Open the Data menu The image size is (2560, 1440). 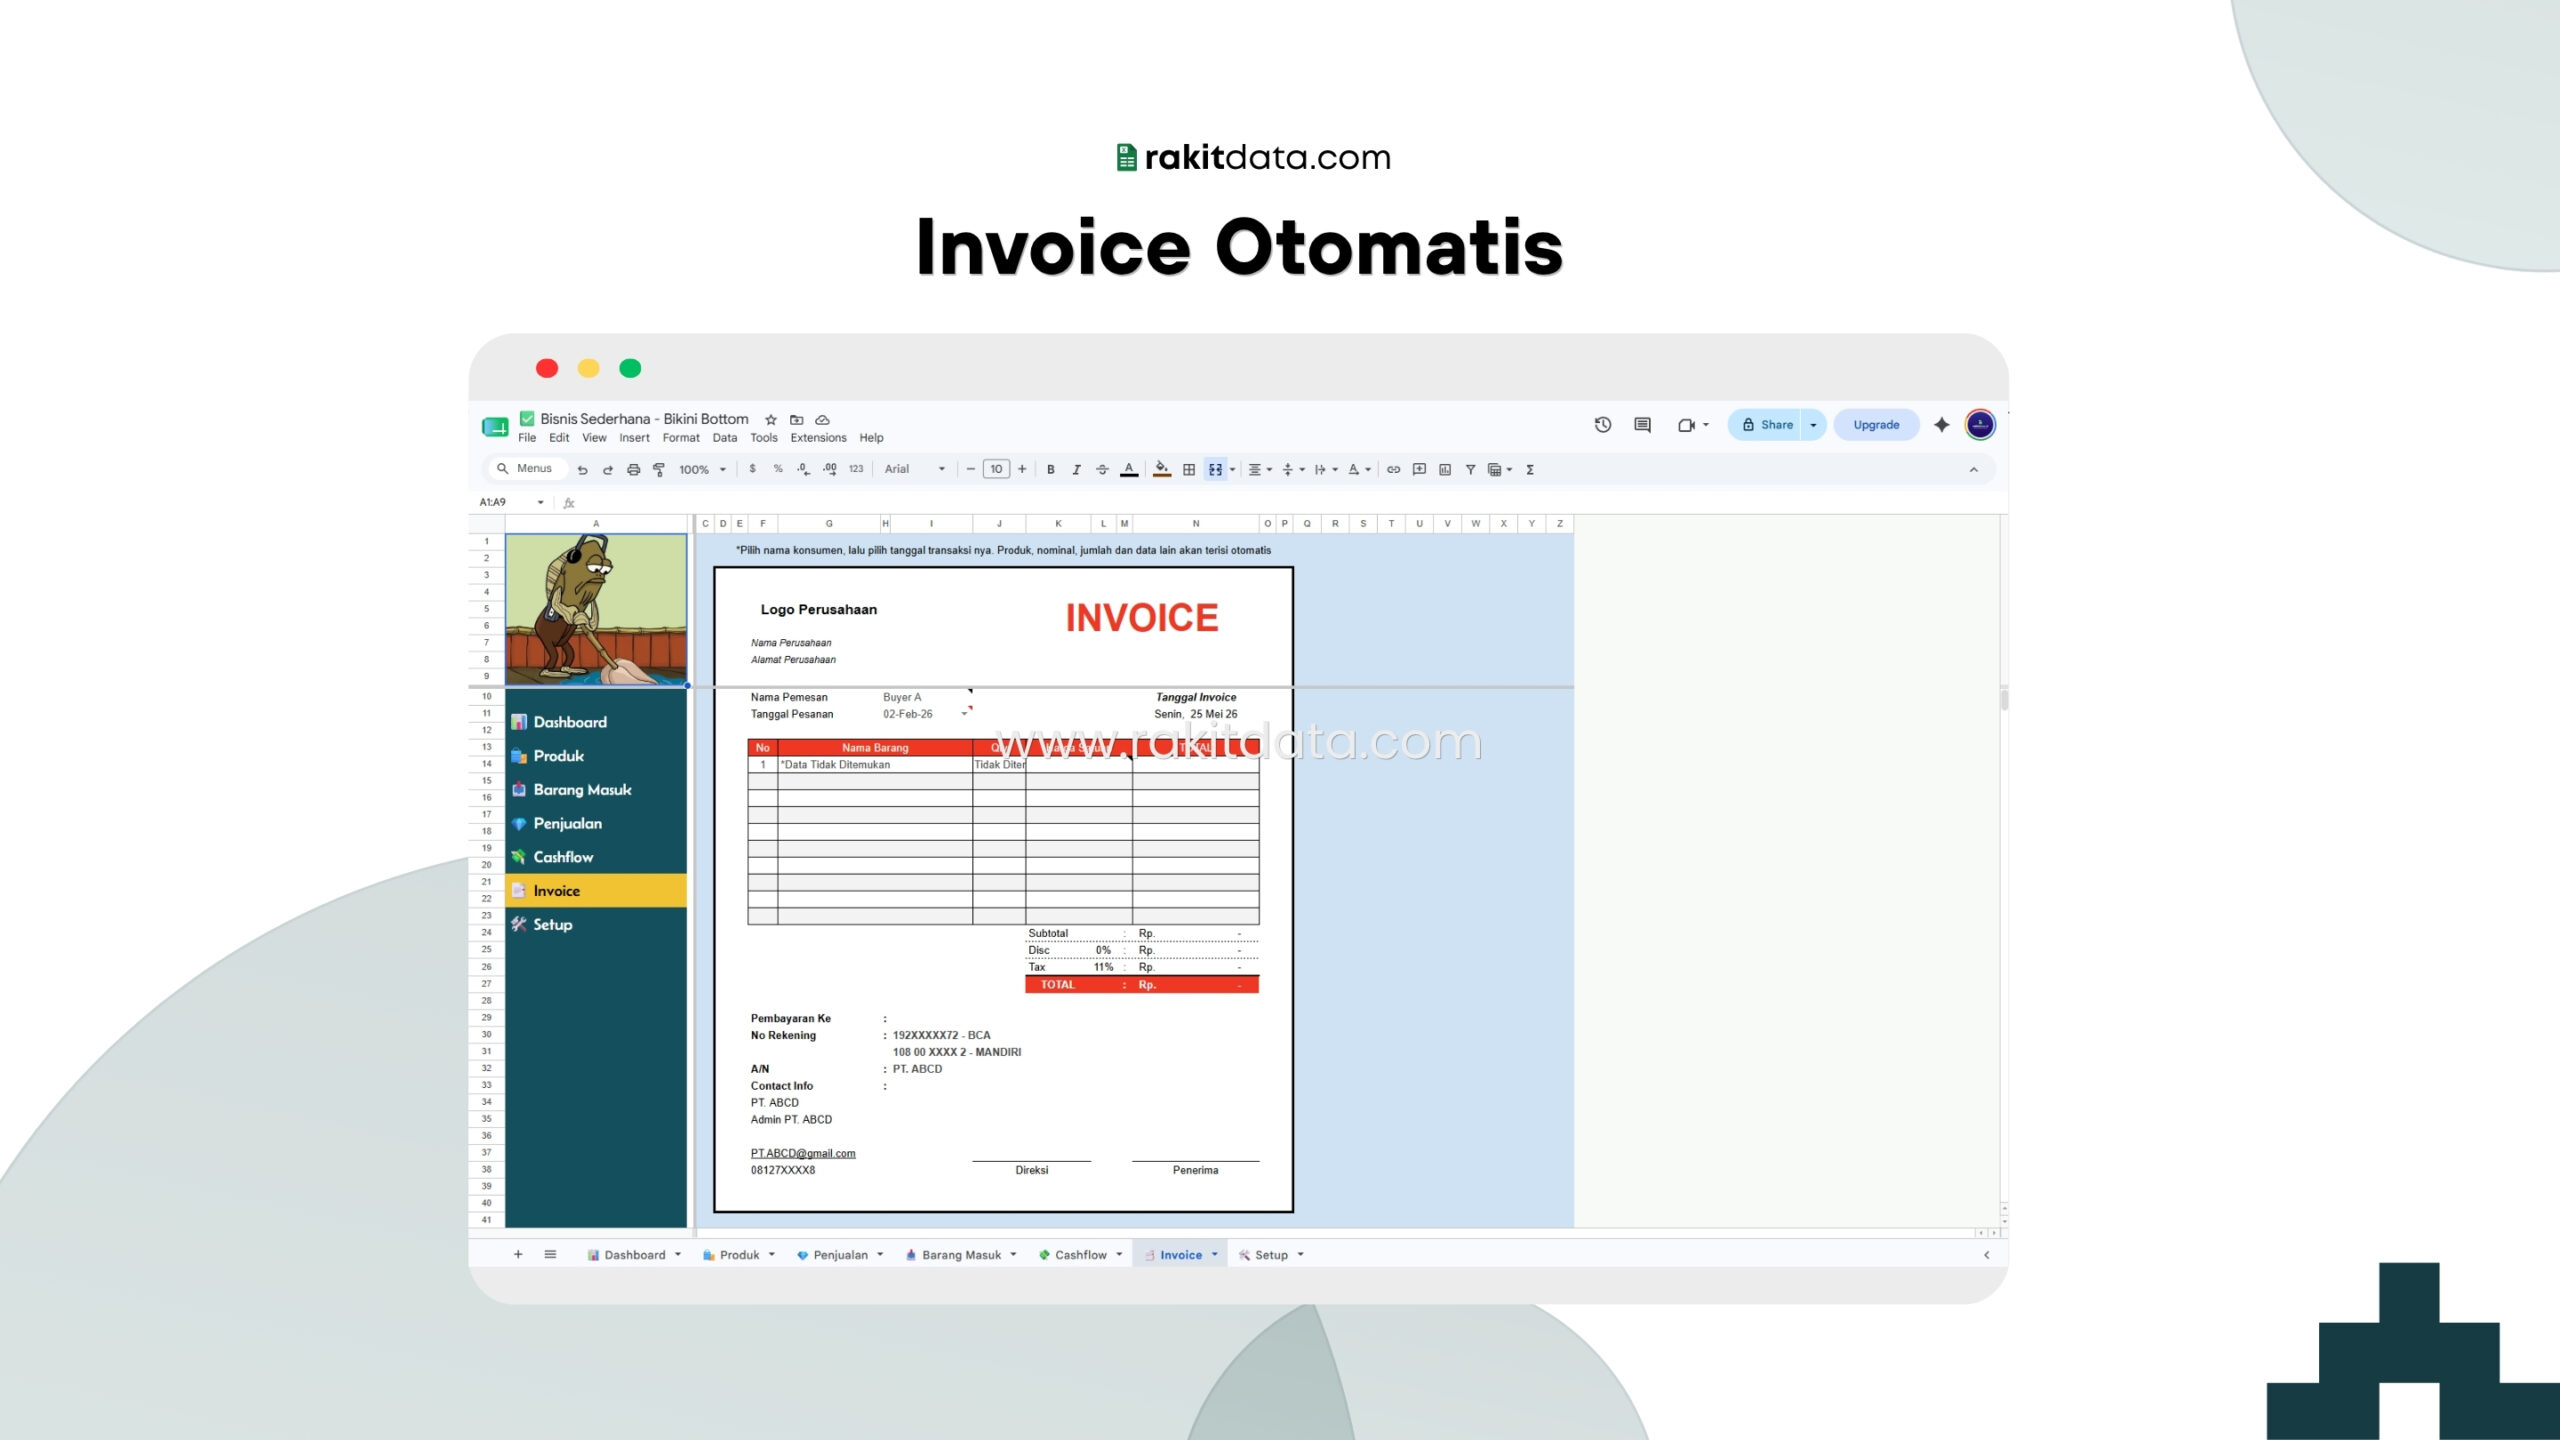point(724,438)
